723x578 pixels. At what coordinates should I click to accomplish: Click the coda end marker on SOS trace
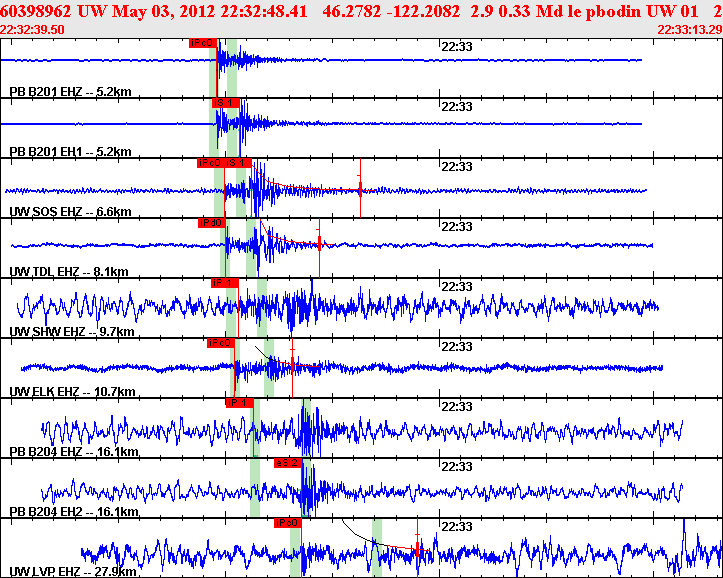[x=360, y=188]
